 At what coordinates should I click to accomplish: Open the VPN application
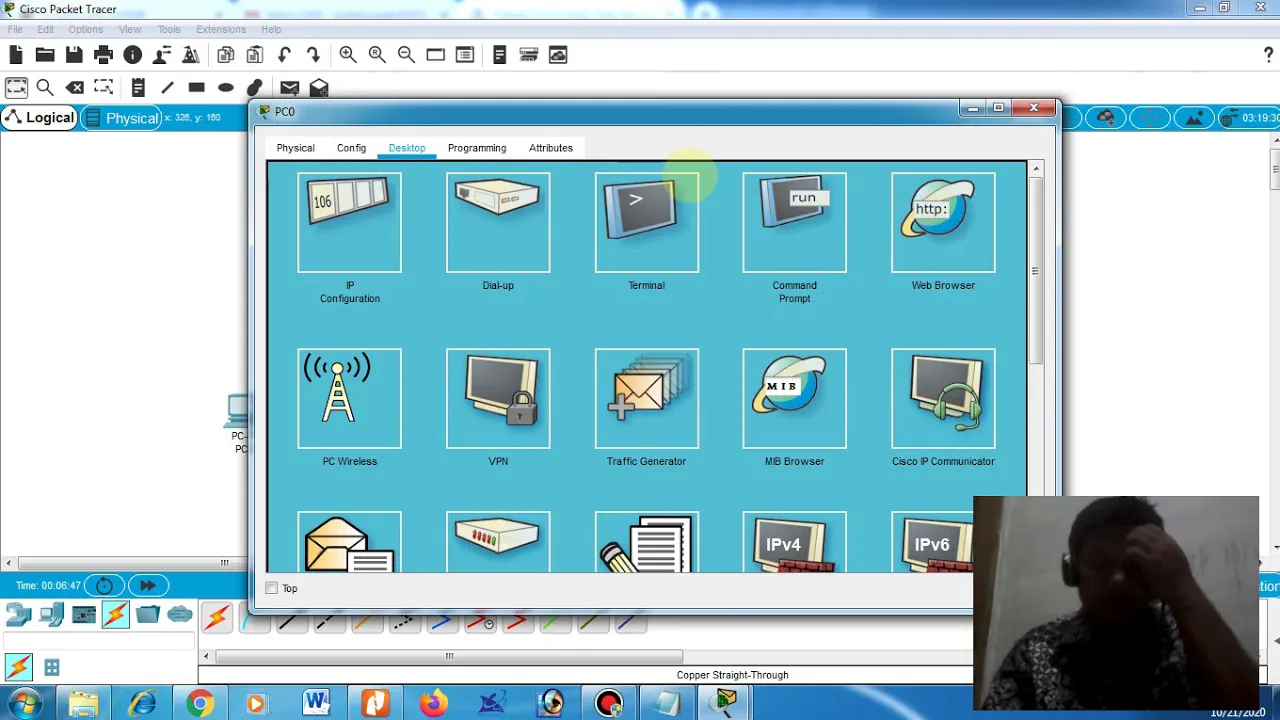click(498, 398)
